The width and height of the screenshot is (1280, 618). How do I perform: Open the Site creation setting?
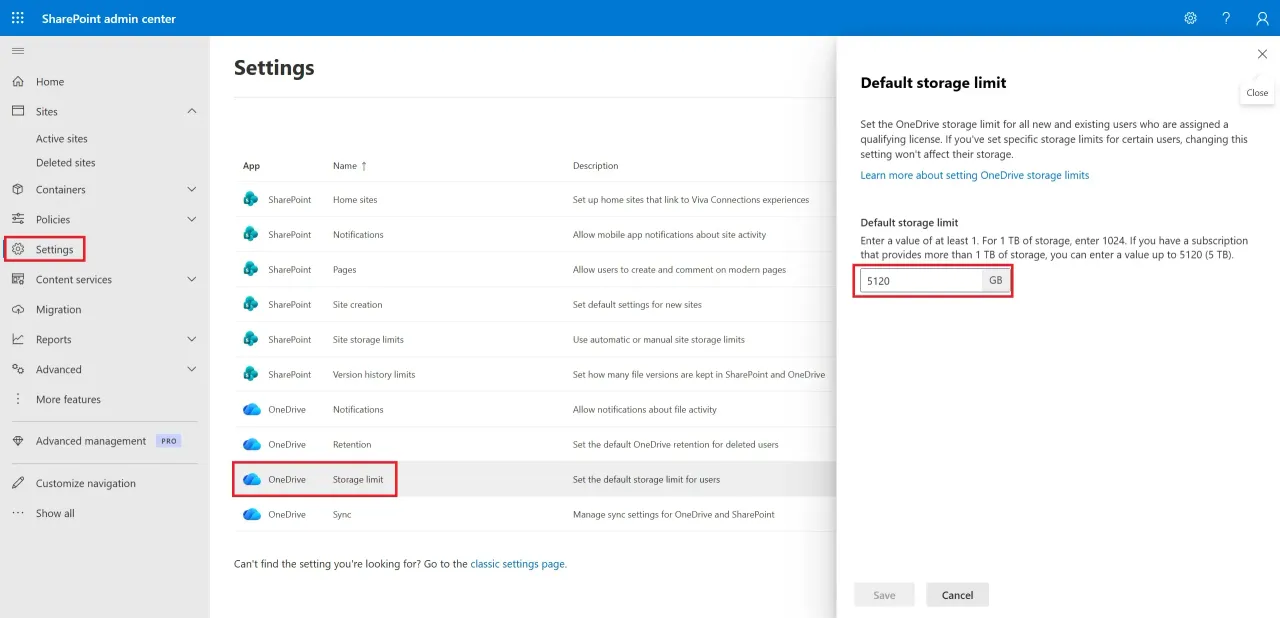tap(358, 305)
